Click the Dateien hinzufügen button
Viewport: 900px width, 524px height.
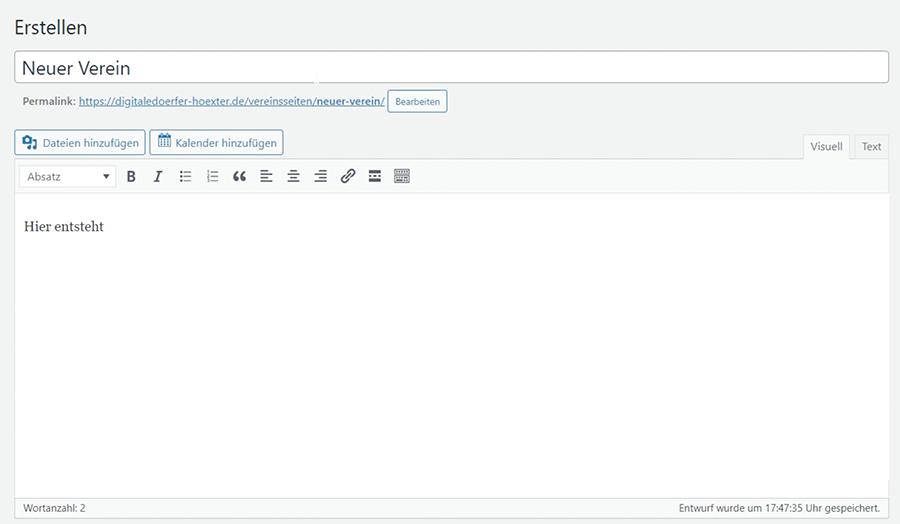tap(80, 143)
